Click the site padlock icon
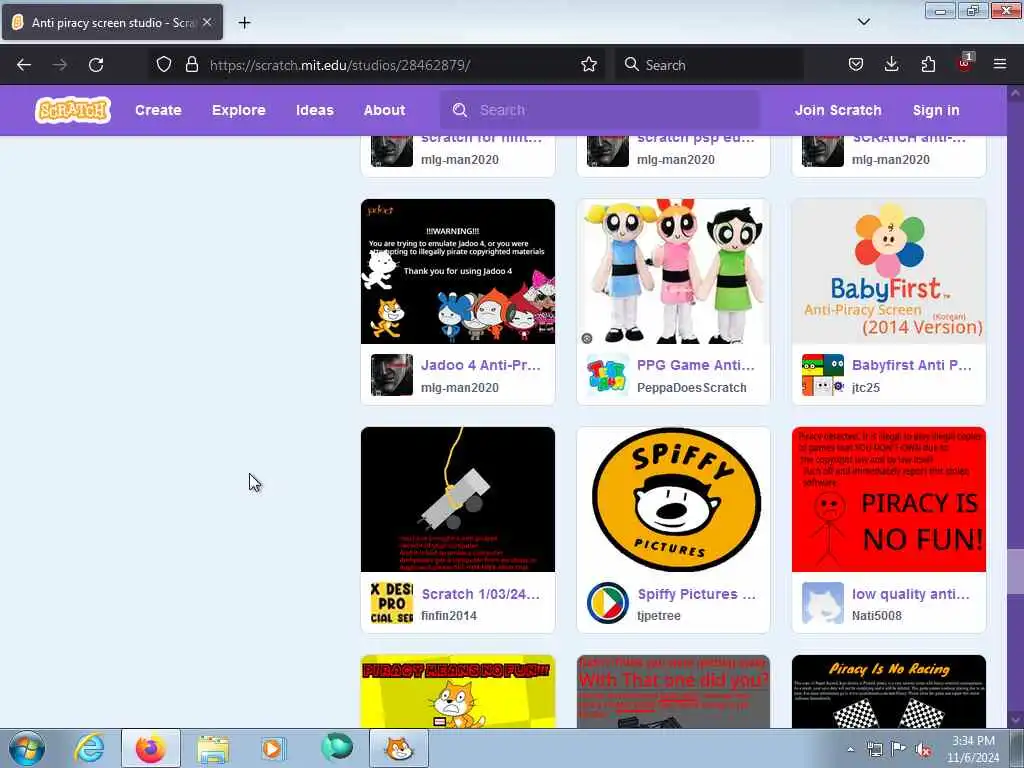The image size is (1024, 768). (191, 65)
